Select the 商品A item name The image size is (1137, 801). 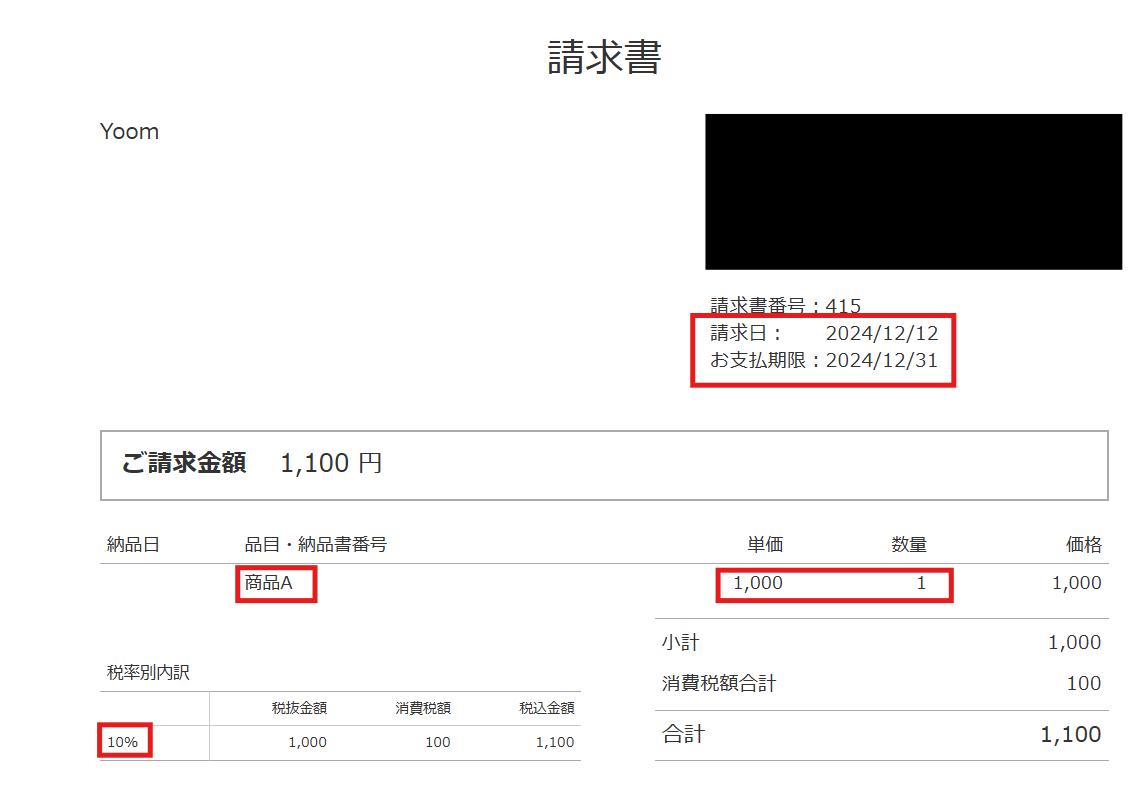click(268, 583)
